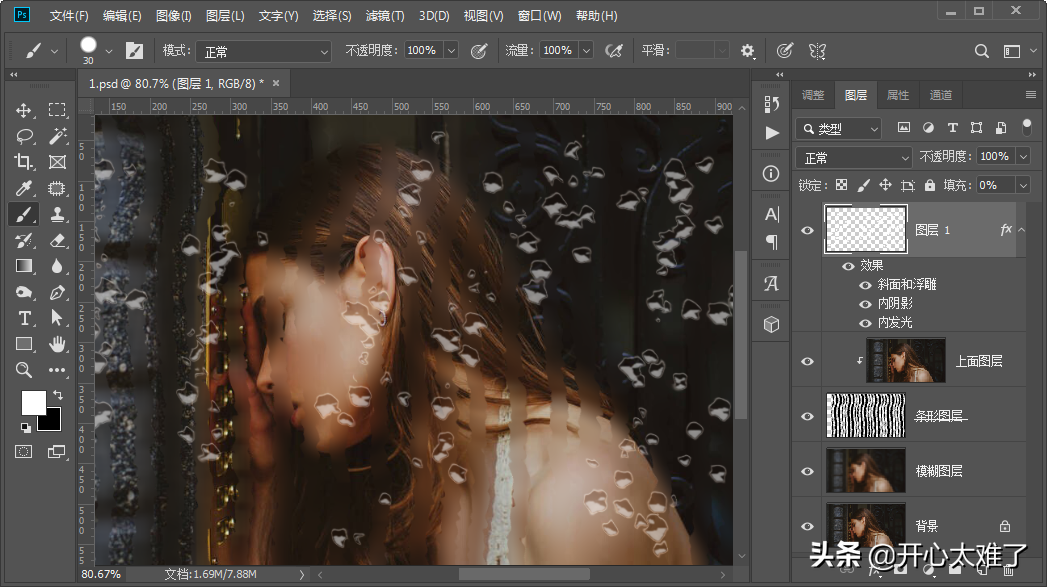Open the layer 不透明度 dropdown arrow
1047x587 pixels.
coord(1023,156)
